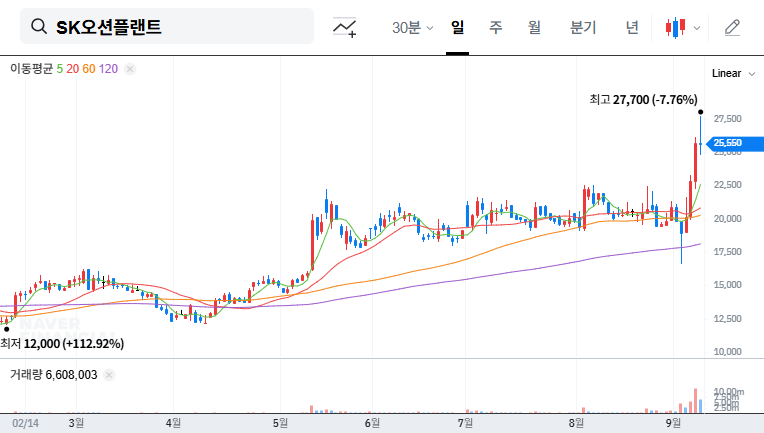Viewport: 764px width, 433px height.
Task: Click the 6월 time axis label
Action: 372,423
